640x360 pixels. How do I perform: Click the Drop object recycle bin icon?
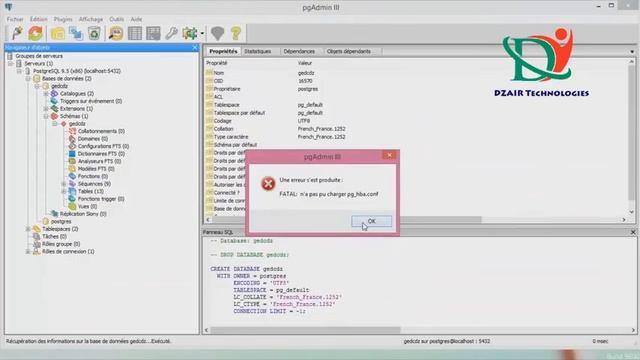[x=94, y=33]
